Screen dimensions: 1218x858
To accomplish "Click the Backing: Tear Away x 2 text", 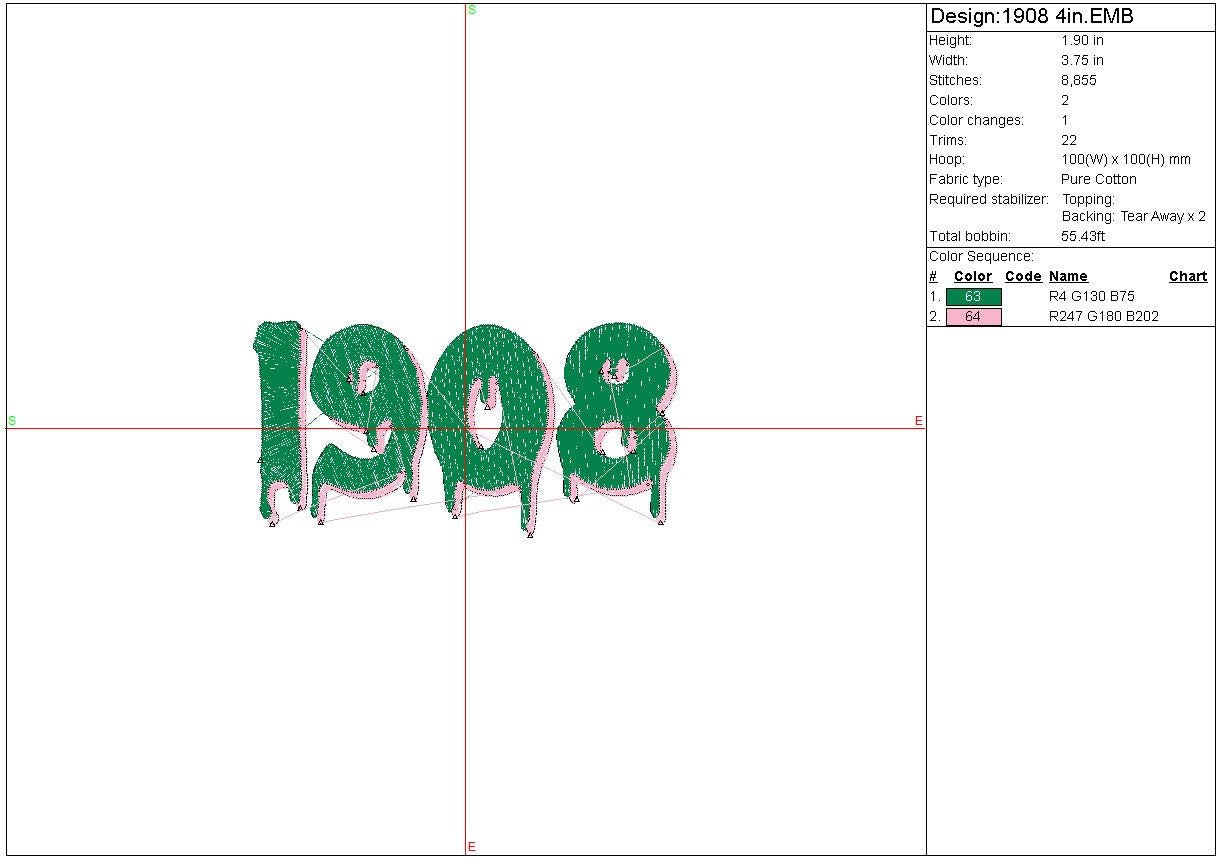I will (1133, 217).
